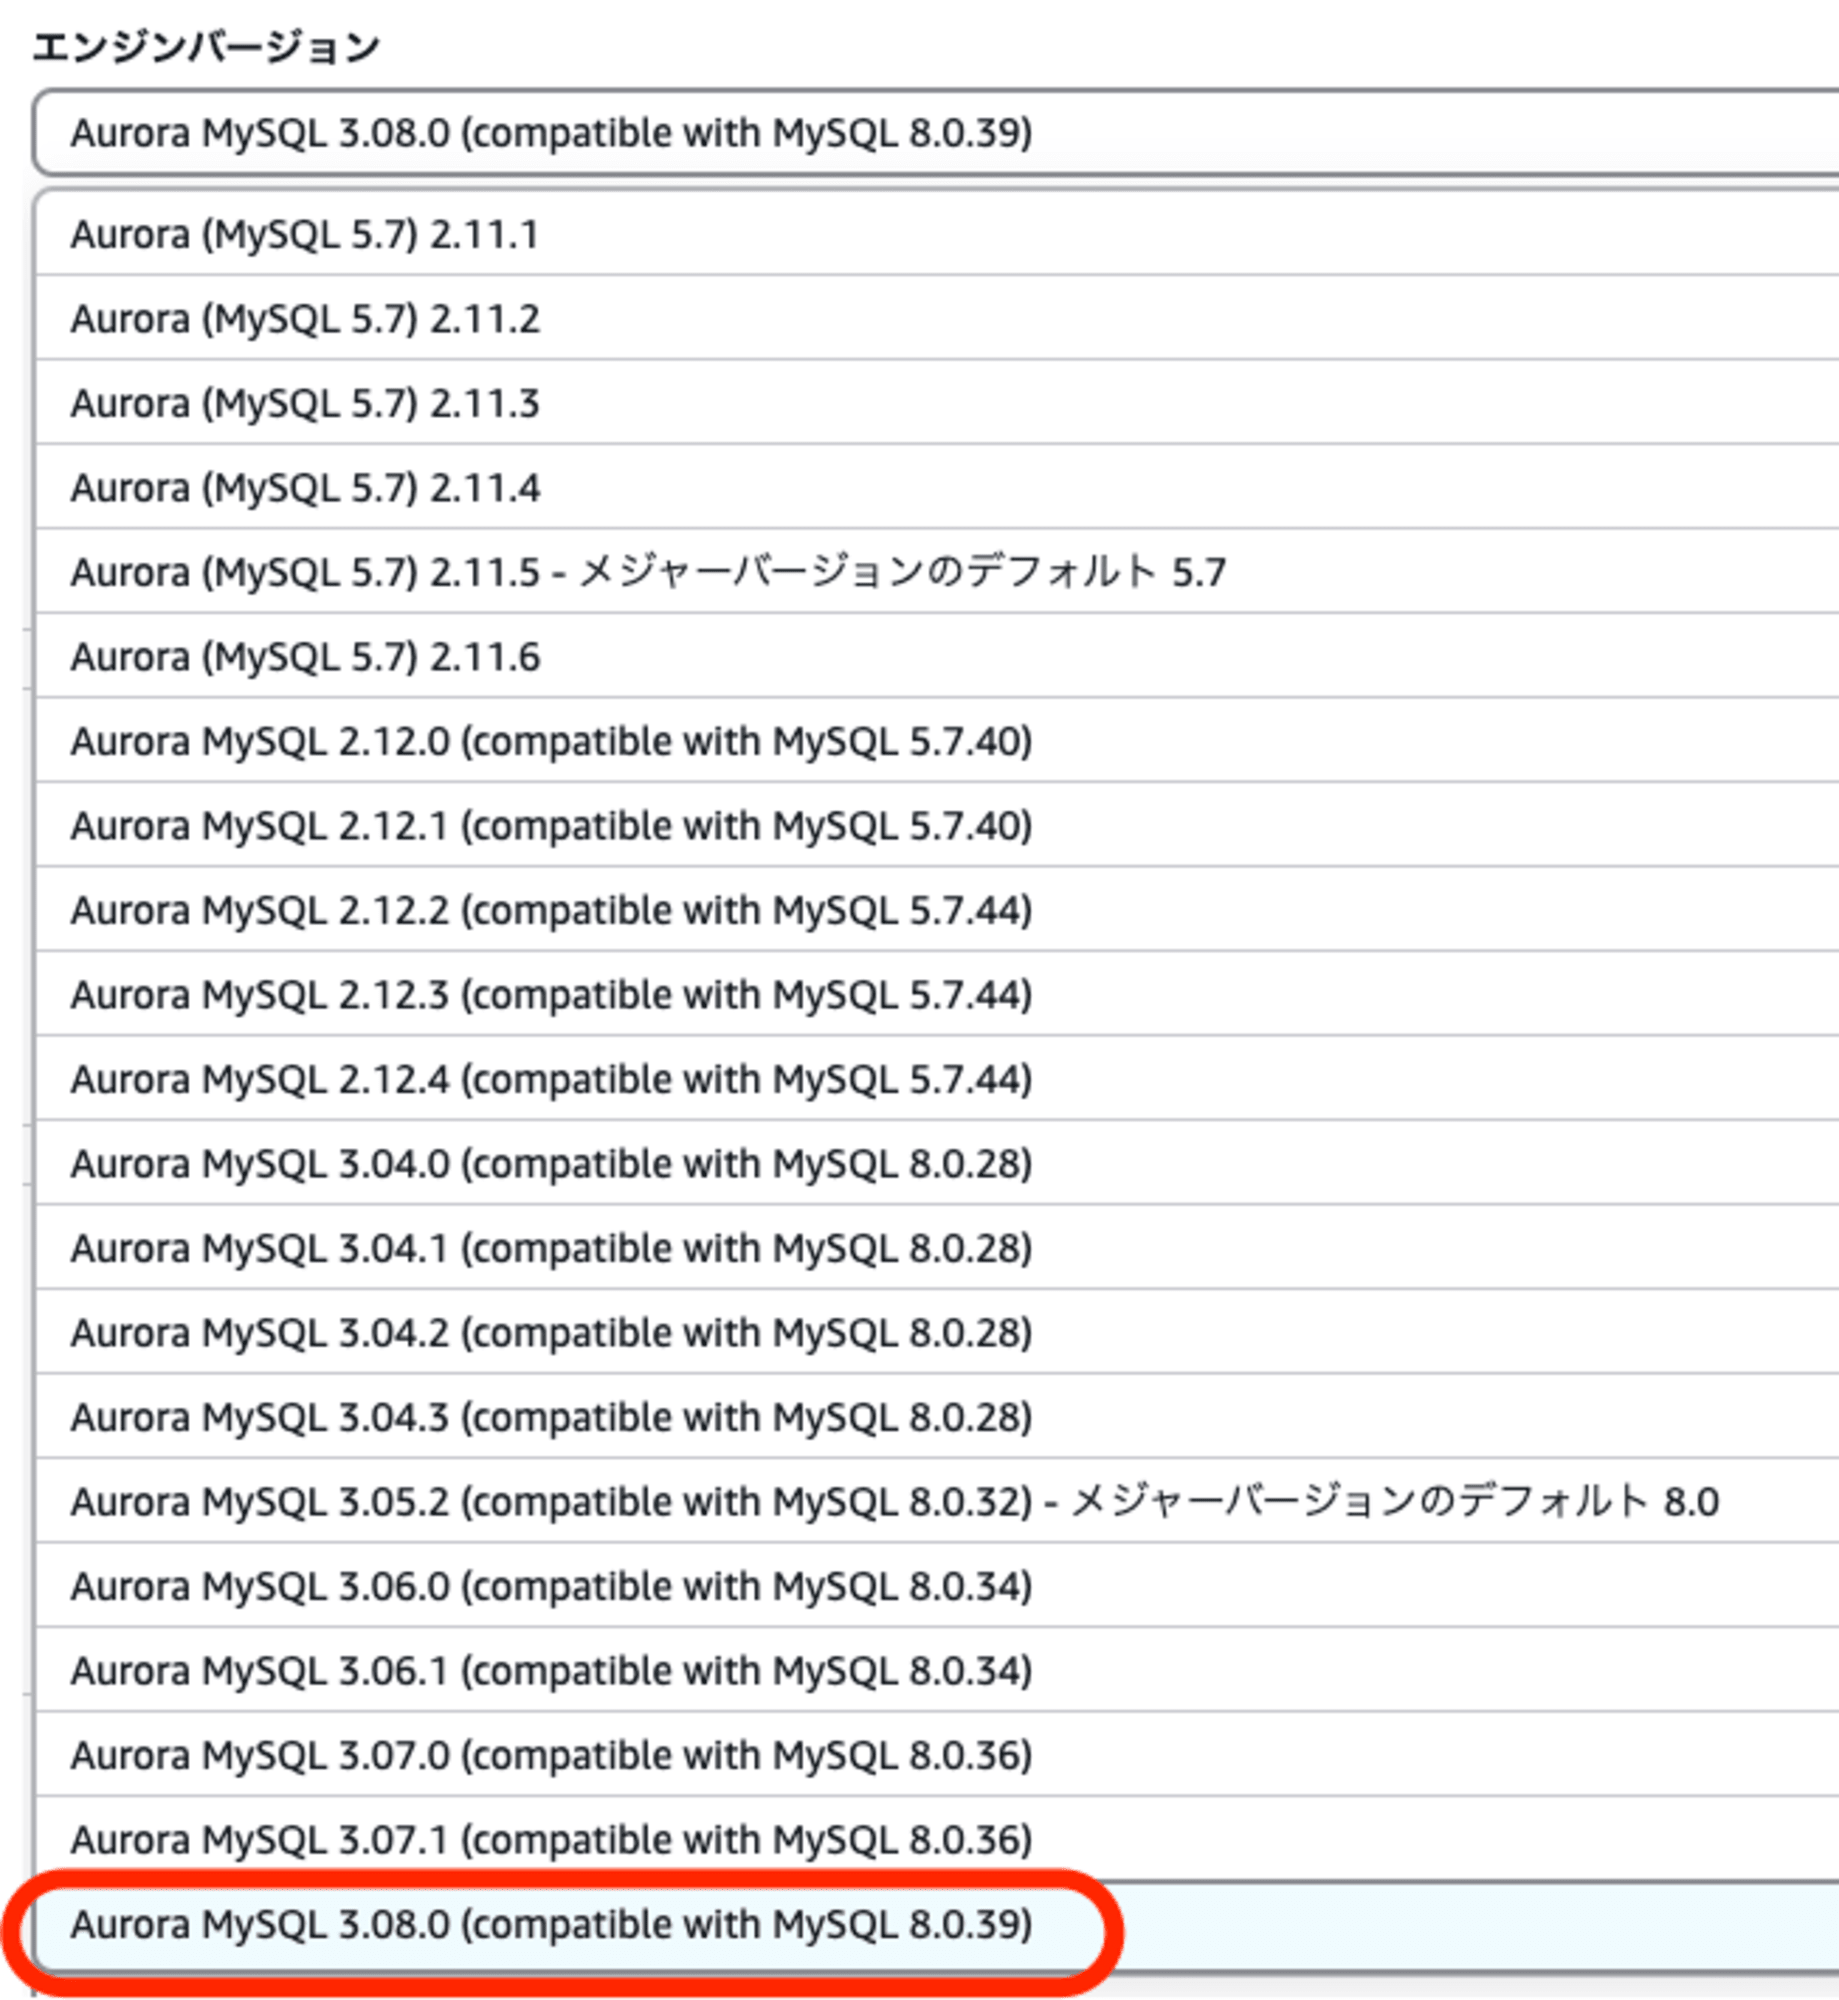The image size is (1839, 2000).
Task: Pick Aurora MySQL 3.04.2 option
Action: coord(937,1332)
